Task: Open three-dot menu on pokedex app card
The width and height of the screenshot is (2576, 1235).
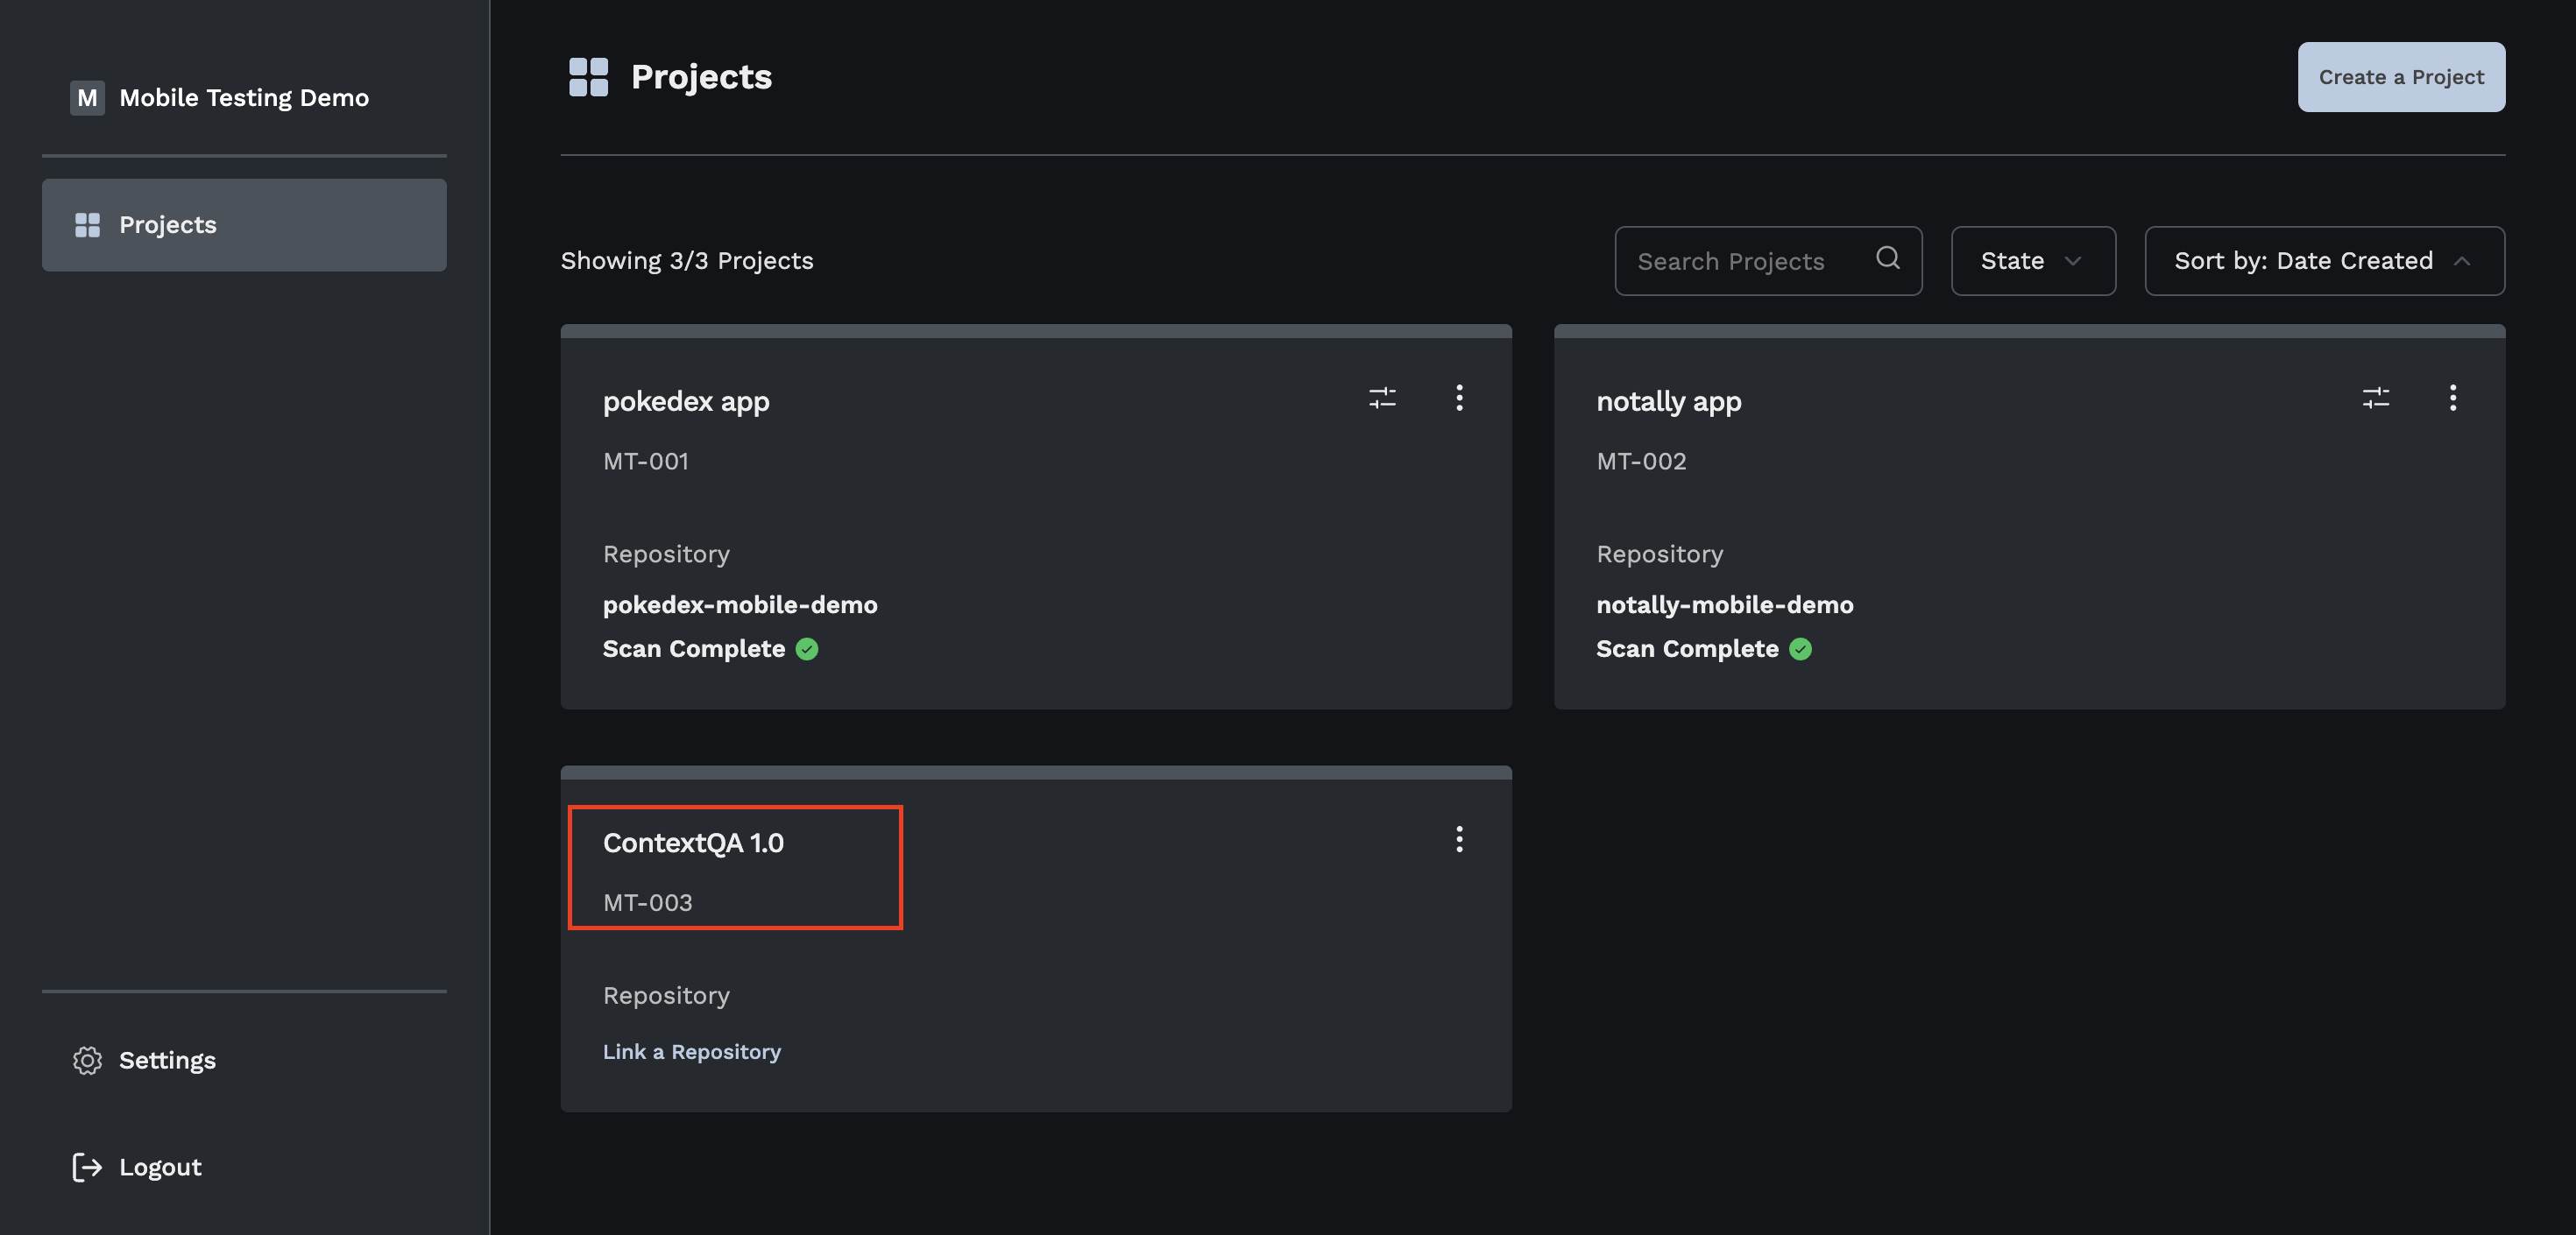Action: click(x=1459, y=398)
